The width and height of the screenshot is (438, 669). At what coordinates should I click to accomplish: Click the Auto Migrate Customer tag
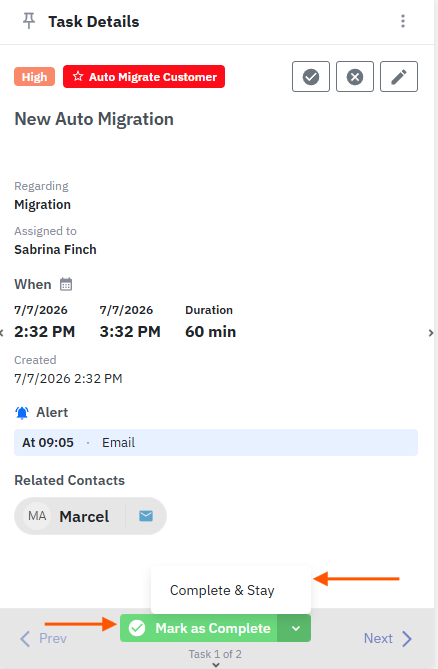pyautogui.click(x=144, y=77)
